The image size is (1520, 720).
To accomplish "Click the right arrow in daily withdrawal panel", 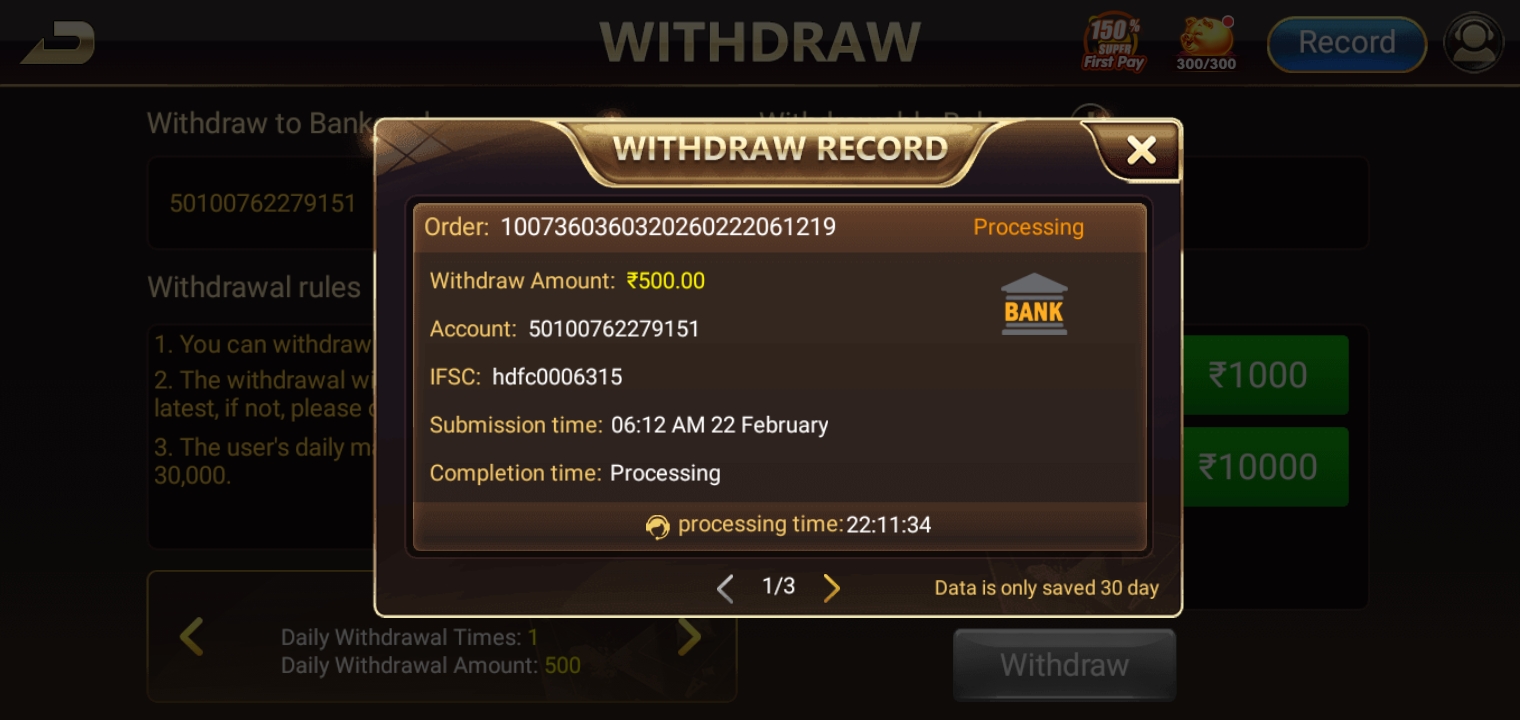I will coord(690,636).
